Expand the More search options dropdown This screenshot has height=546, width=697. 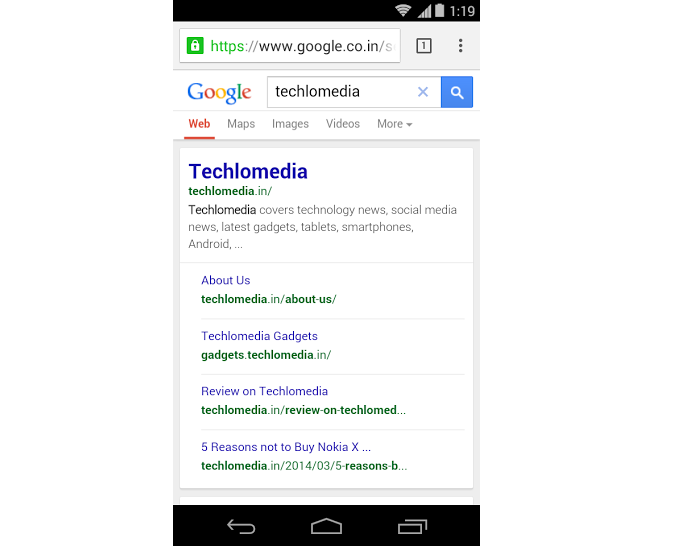394,124
